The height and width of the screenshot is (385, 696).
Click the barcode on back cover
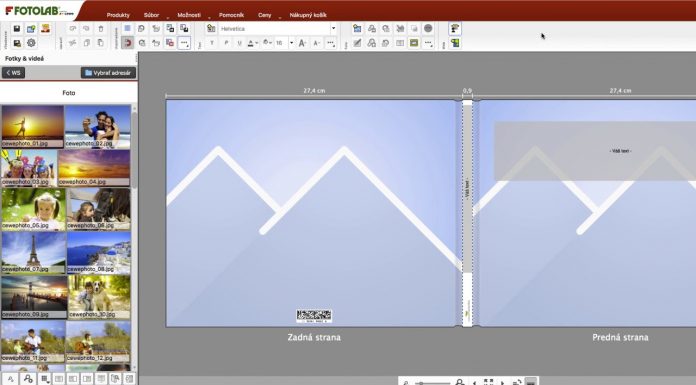coord(314,316)
